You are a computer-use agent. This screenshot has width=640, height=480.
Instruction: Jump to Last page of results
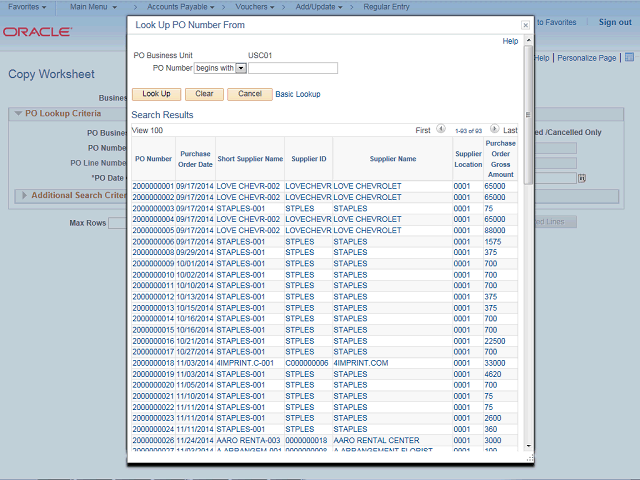(510, 130)
